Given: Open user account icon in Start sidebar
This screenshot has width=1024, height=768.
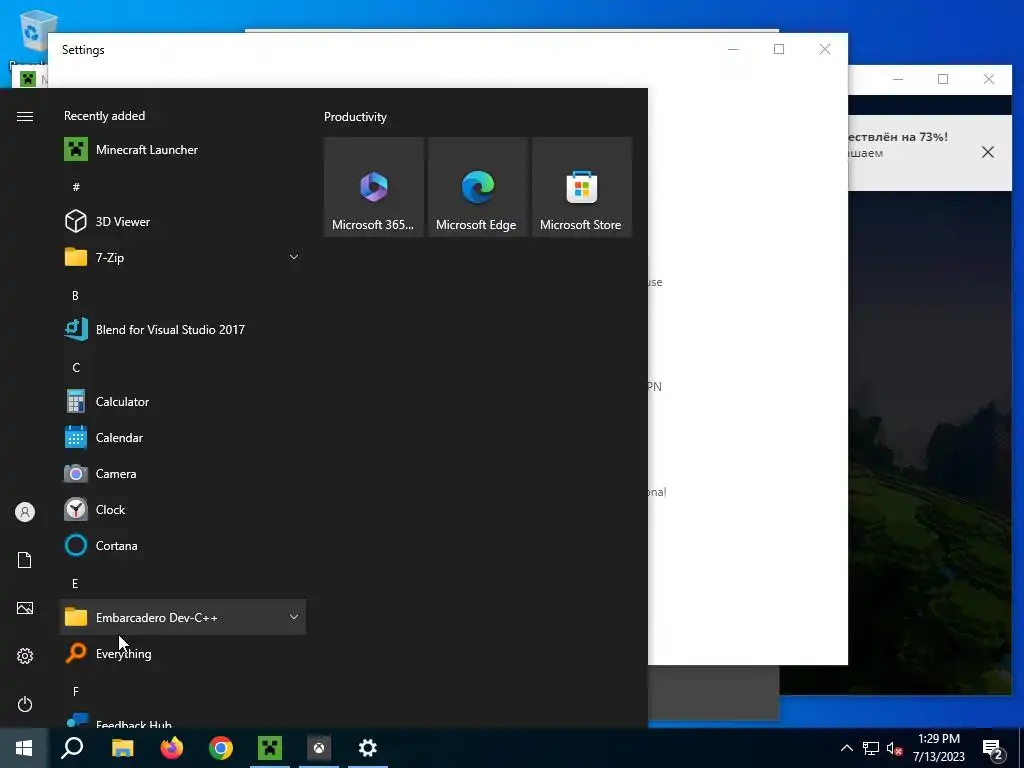Looking at the screenshot, I should [x=25, y=512].
